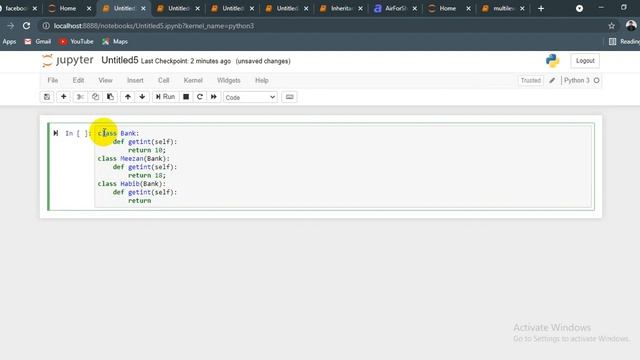Viewport: 640px width, 360px height.
Task: Reload the browser page
Action: 27,26
